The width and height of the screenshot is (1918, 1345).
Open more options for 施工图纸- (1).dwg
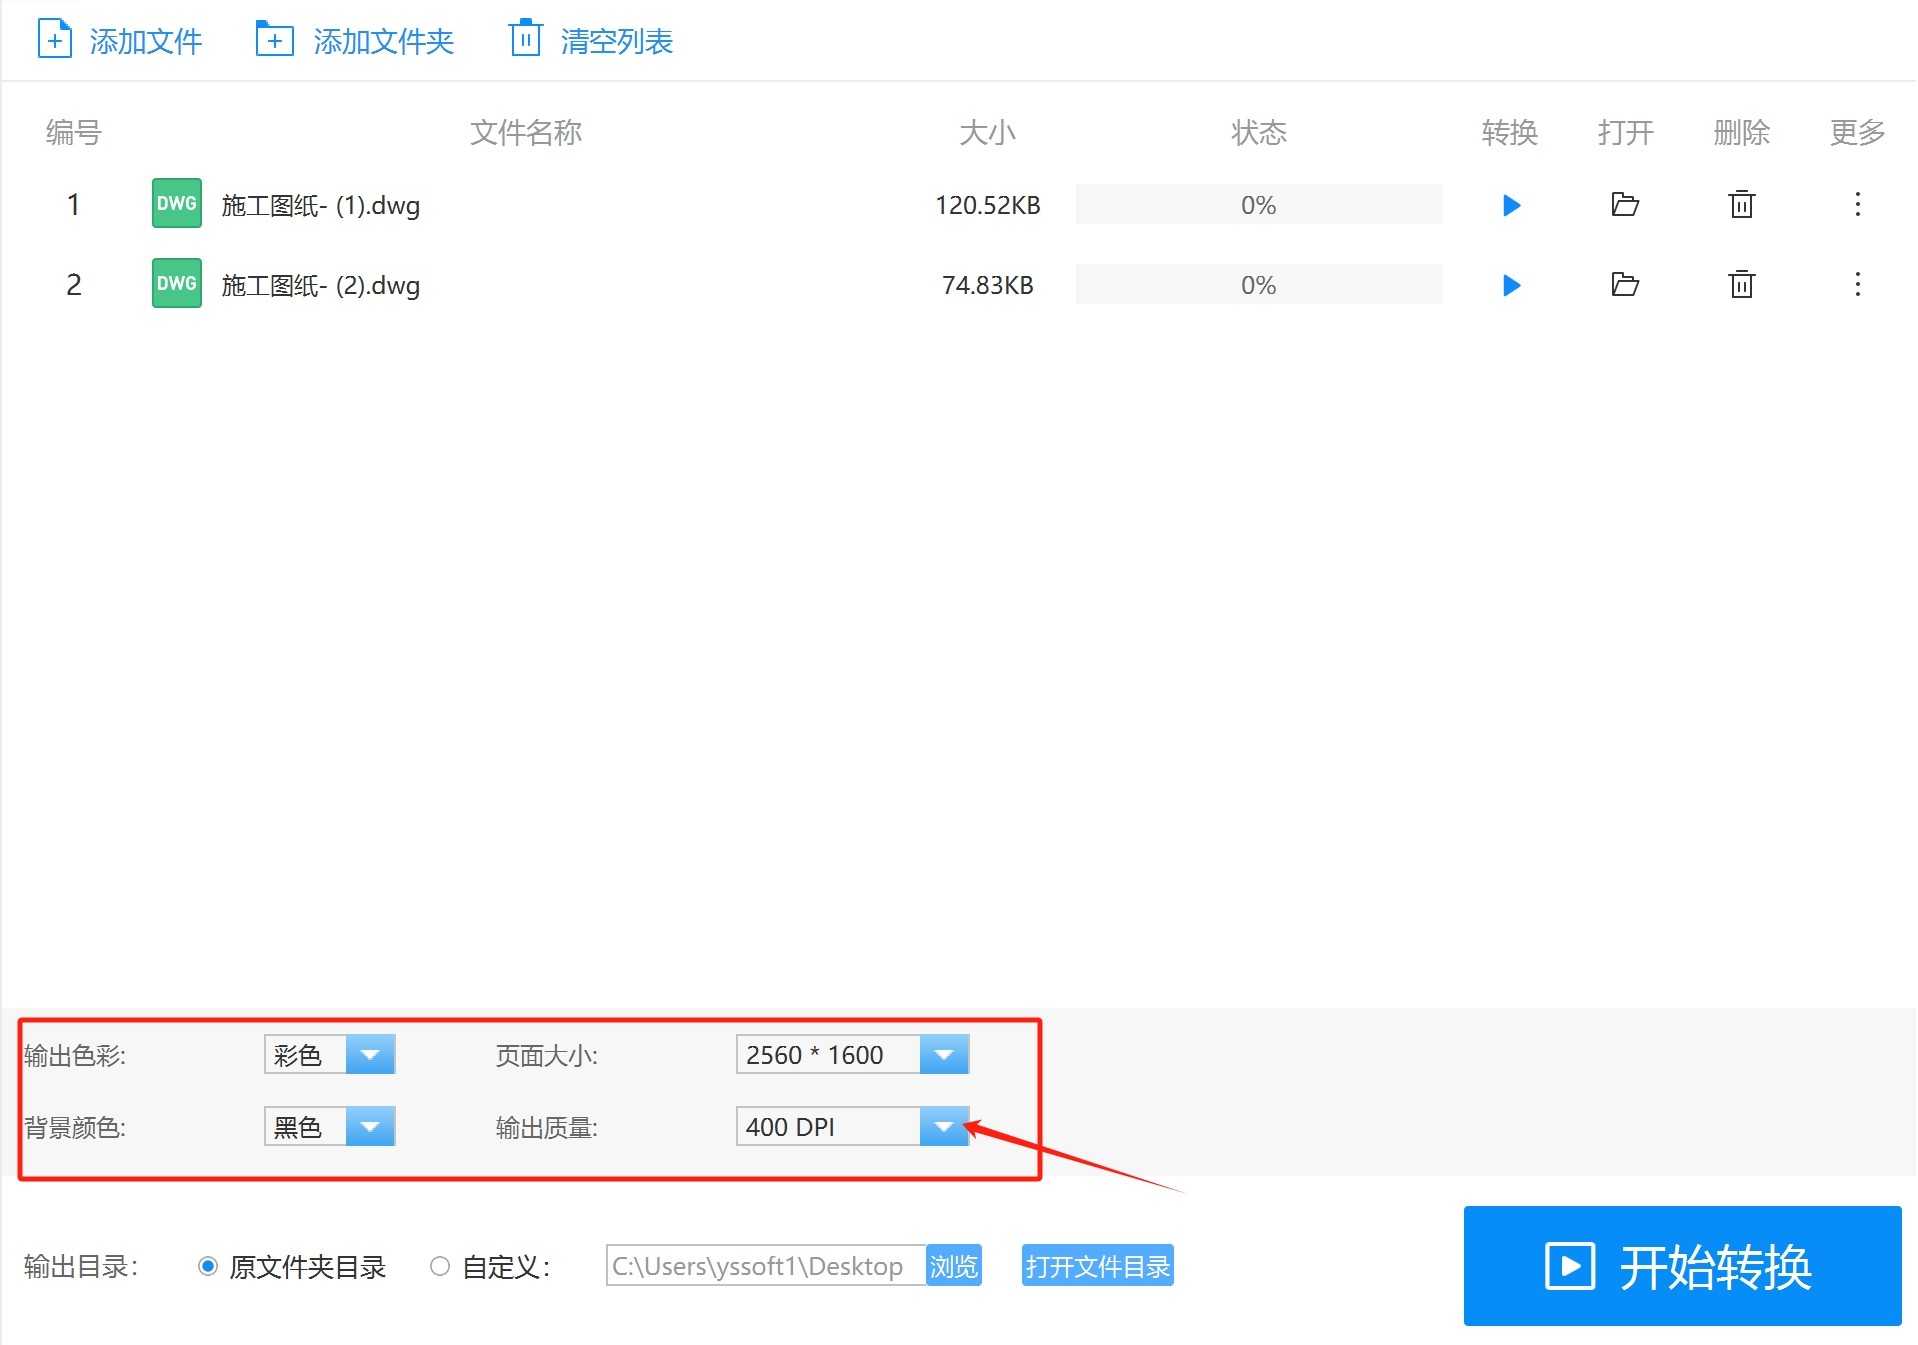(1857, 205)
